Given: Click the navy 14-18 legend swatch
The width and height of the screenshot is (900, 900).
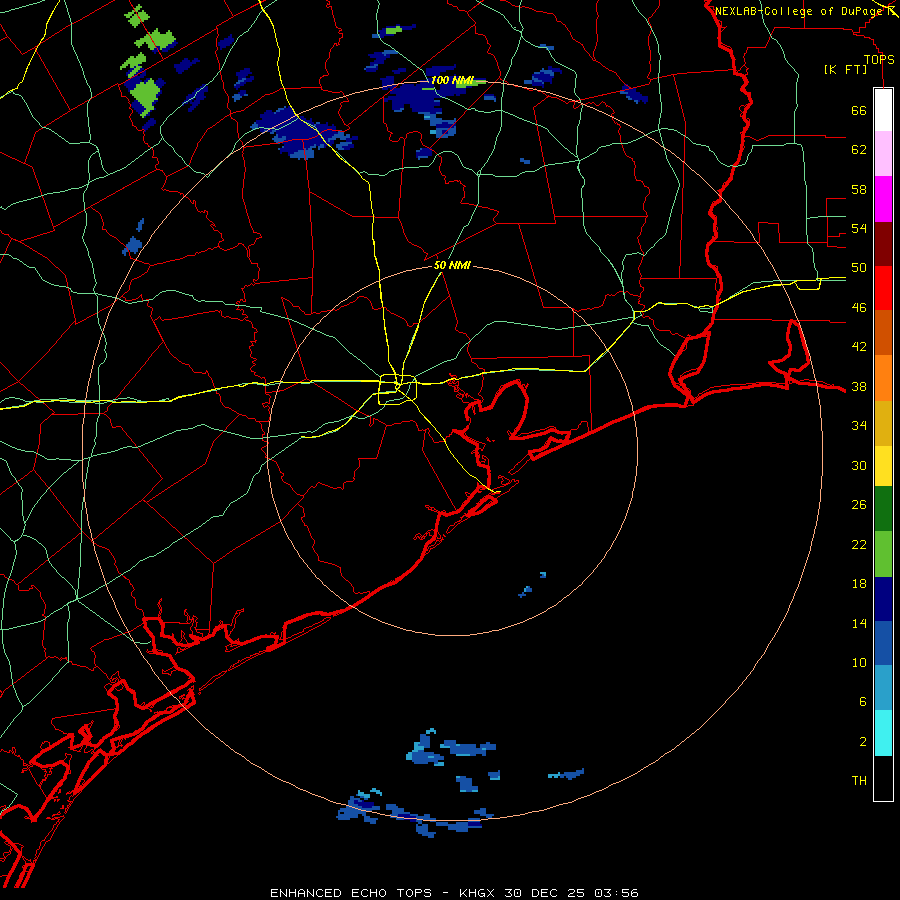Looking at the screenshot, I should pyautogui.click(x=883, y=599).
